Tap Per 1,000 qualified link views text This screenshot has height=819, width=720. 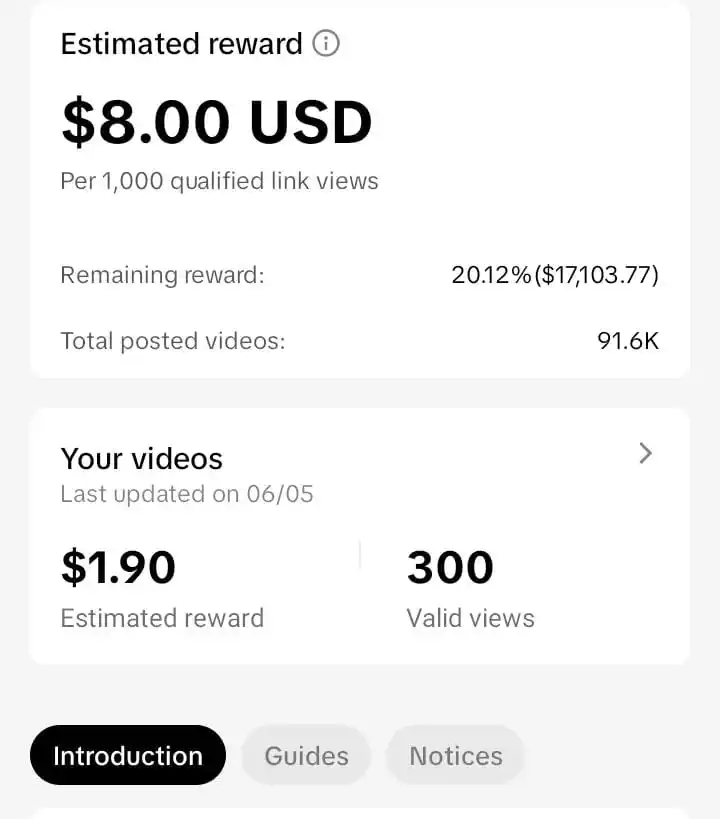[219, 181]
